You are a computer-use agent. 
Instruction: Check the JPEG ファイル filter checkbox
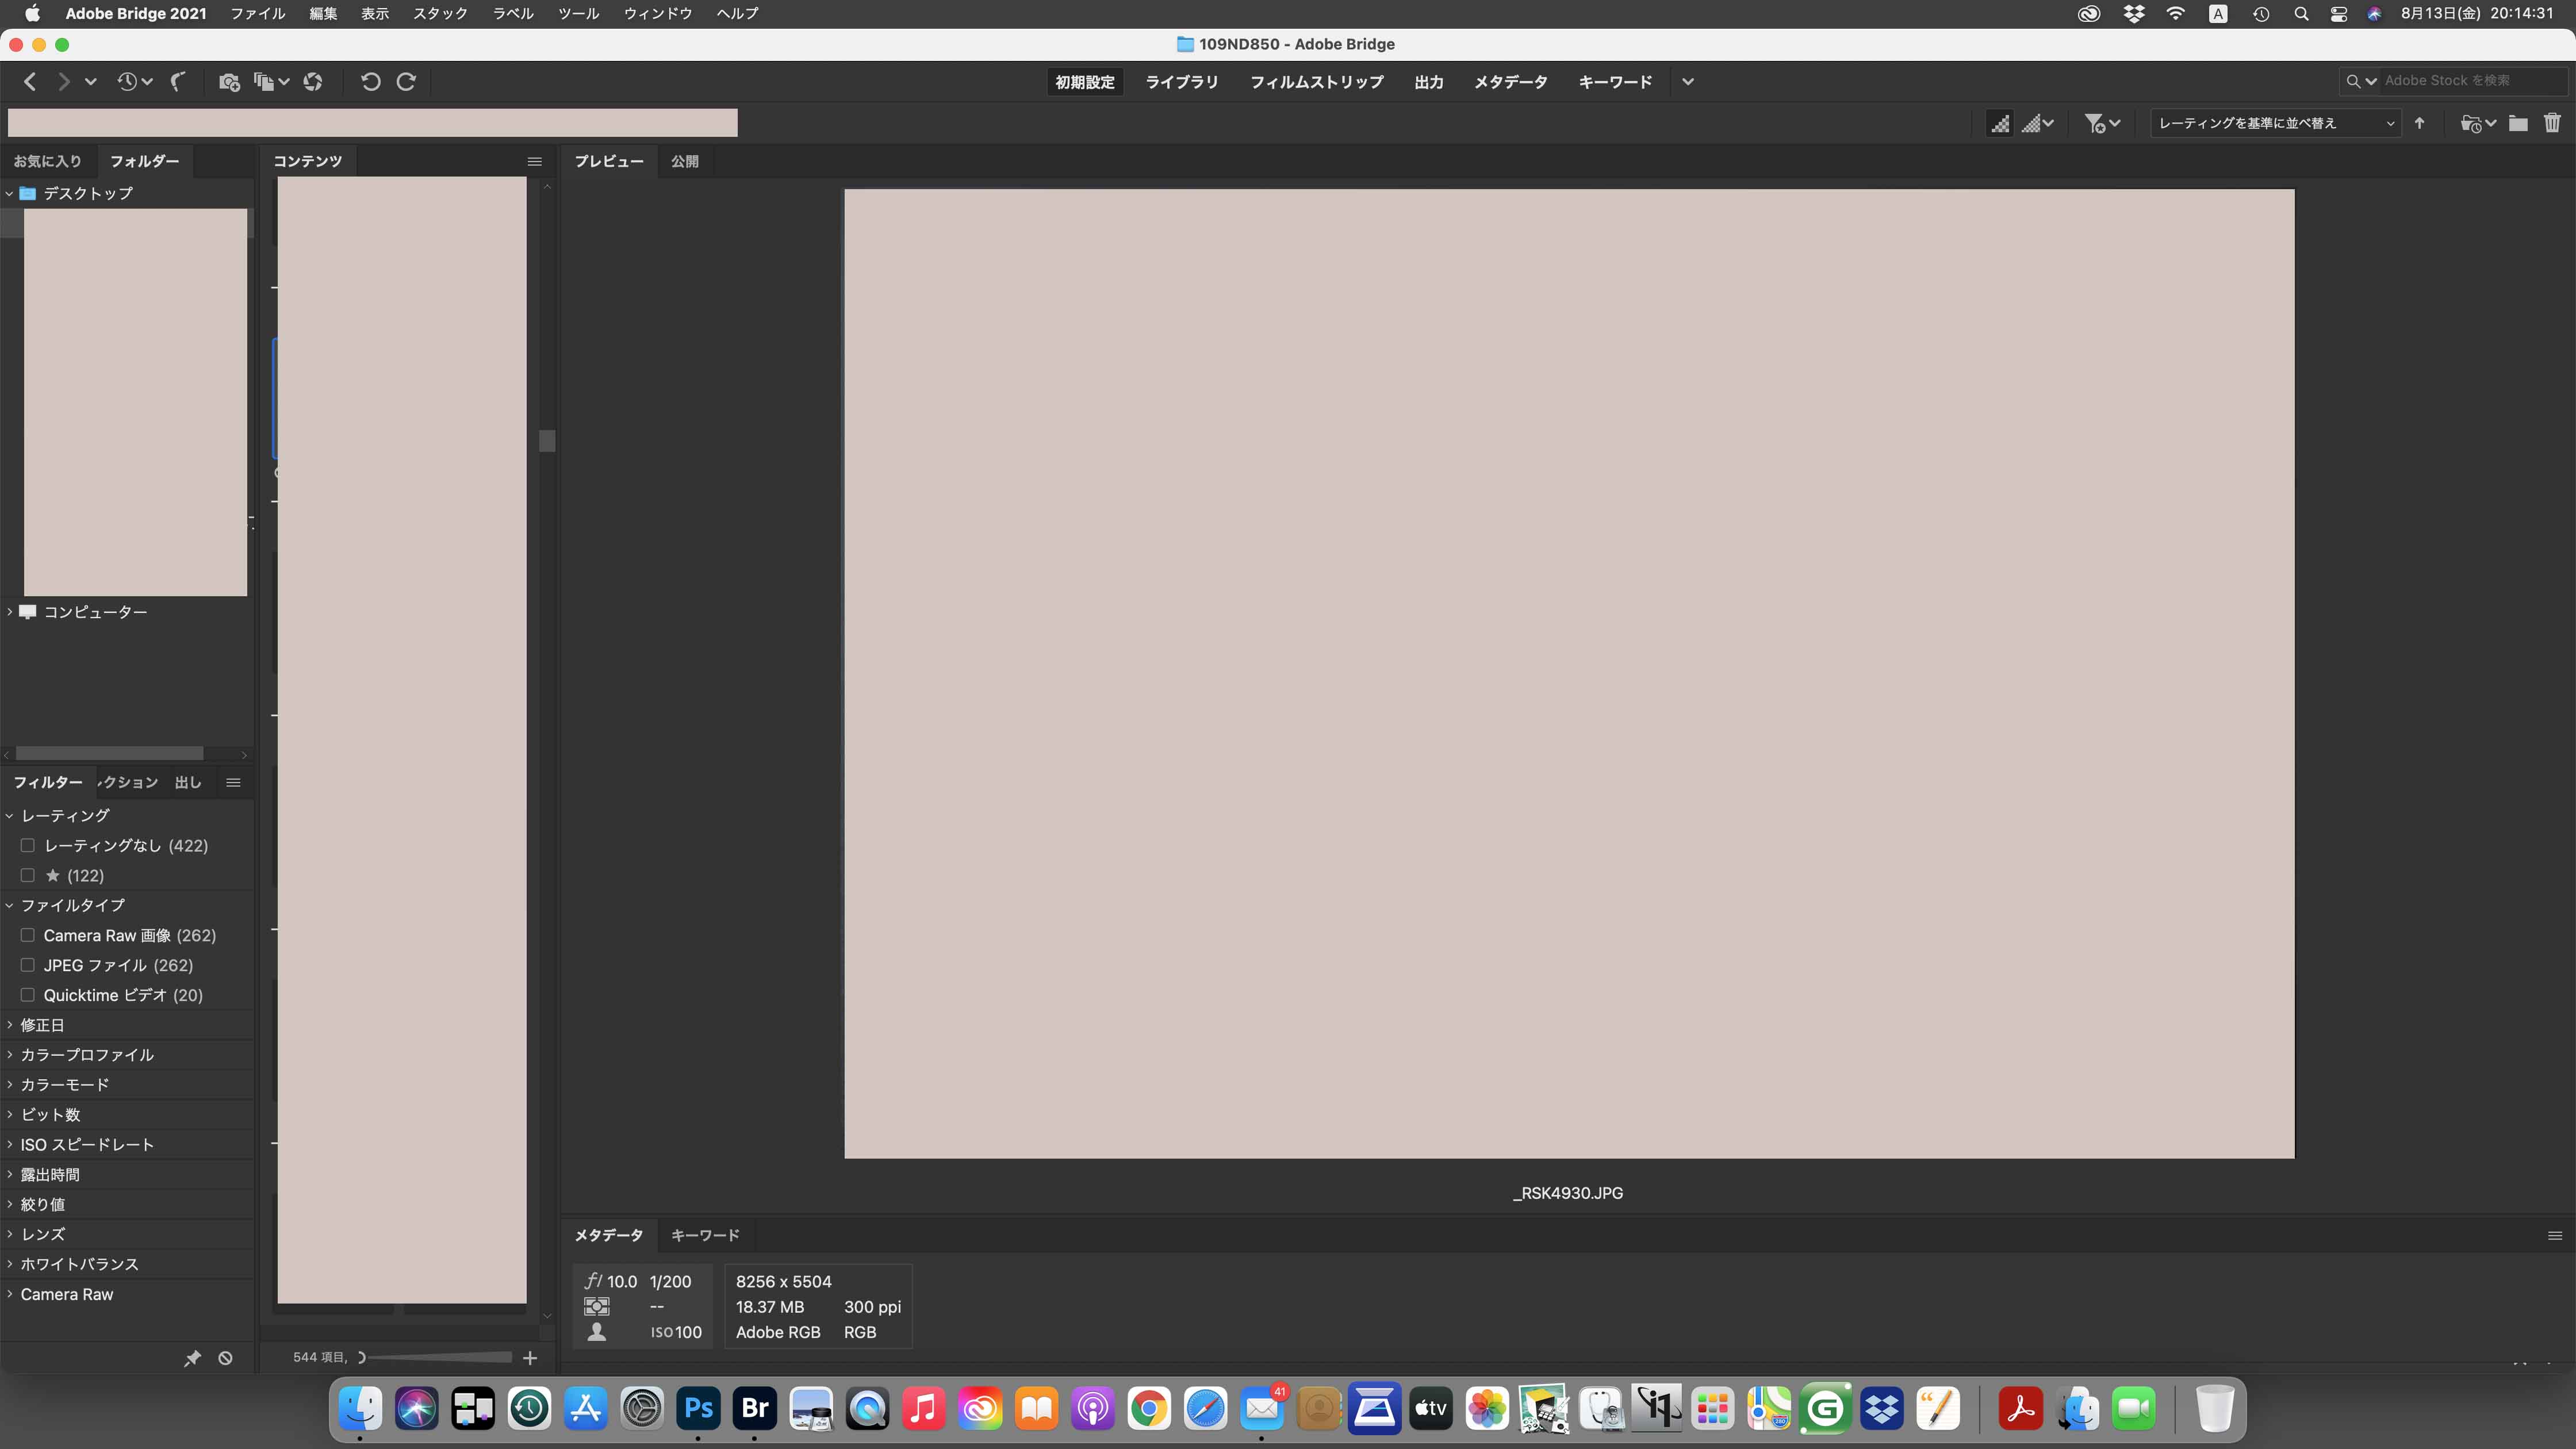[x=28, y=966]
